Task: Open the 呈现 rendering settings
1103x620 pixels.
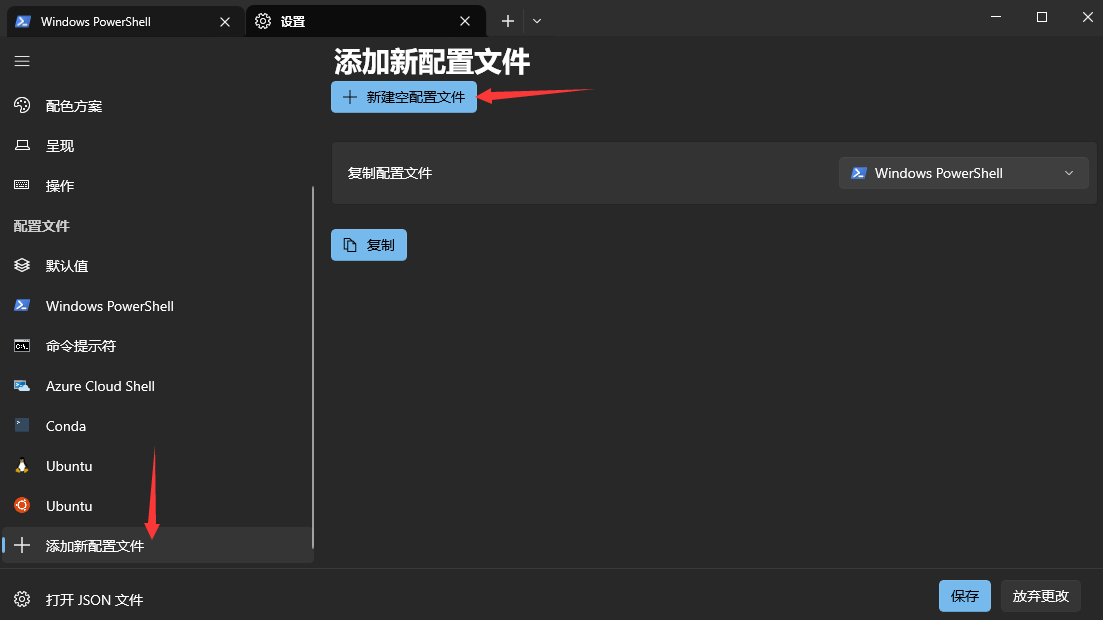Action: 60,146
